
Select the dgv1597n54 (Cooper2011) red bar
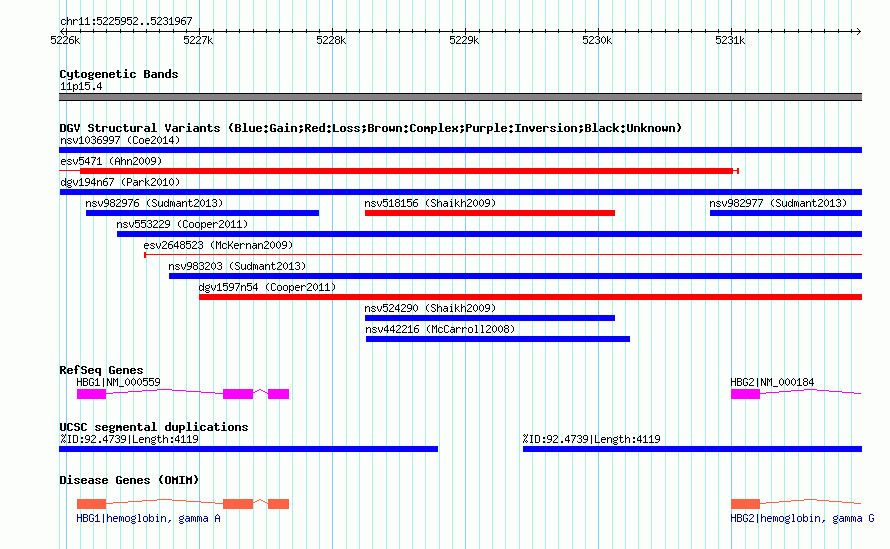531,297
